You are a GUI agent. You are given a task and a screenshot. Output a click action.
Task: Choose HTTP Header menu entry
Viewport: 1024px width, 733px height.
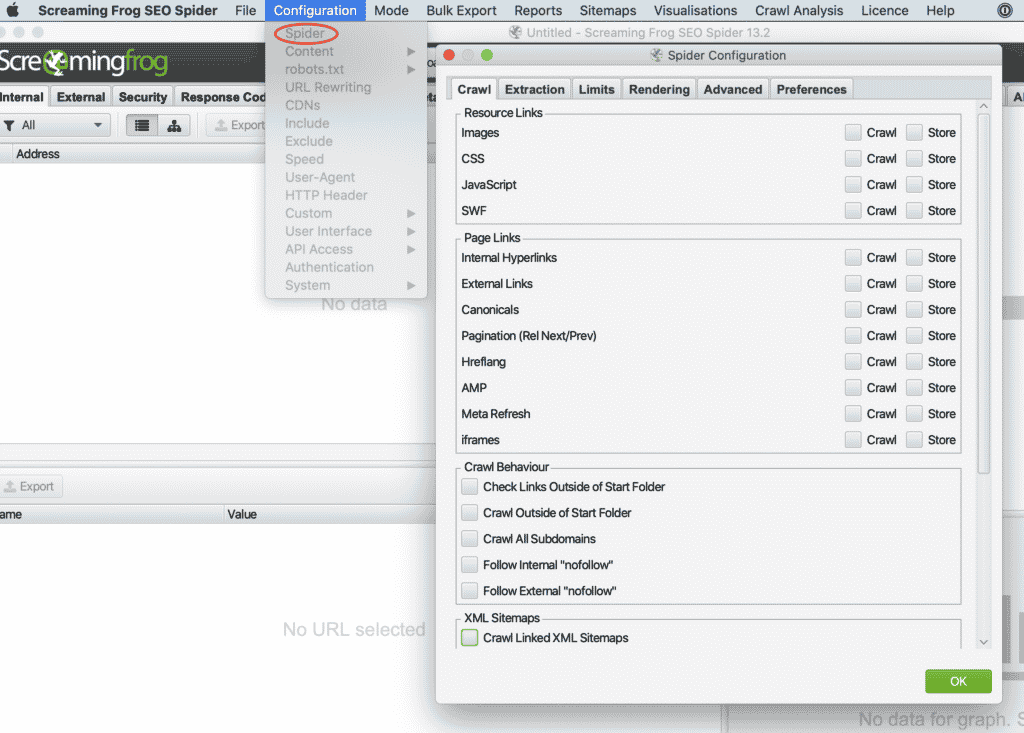coord(326,195)
